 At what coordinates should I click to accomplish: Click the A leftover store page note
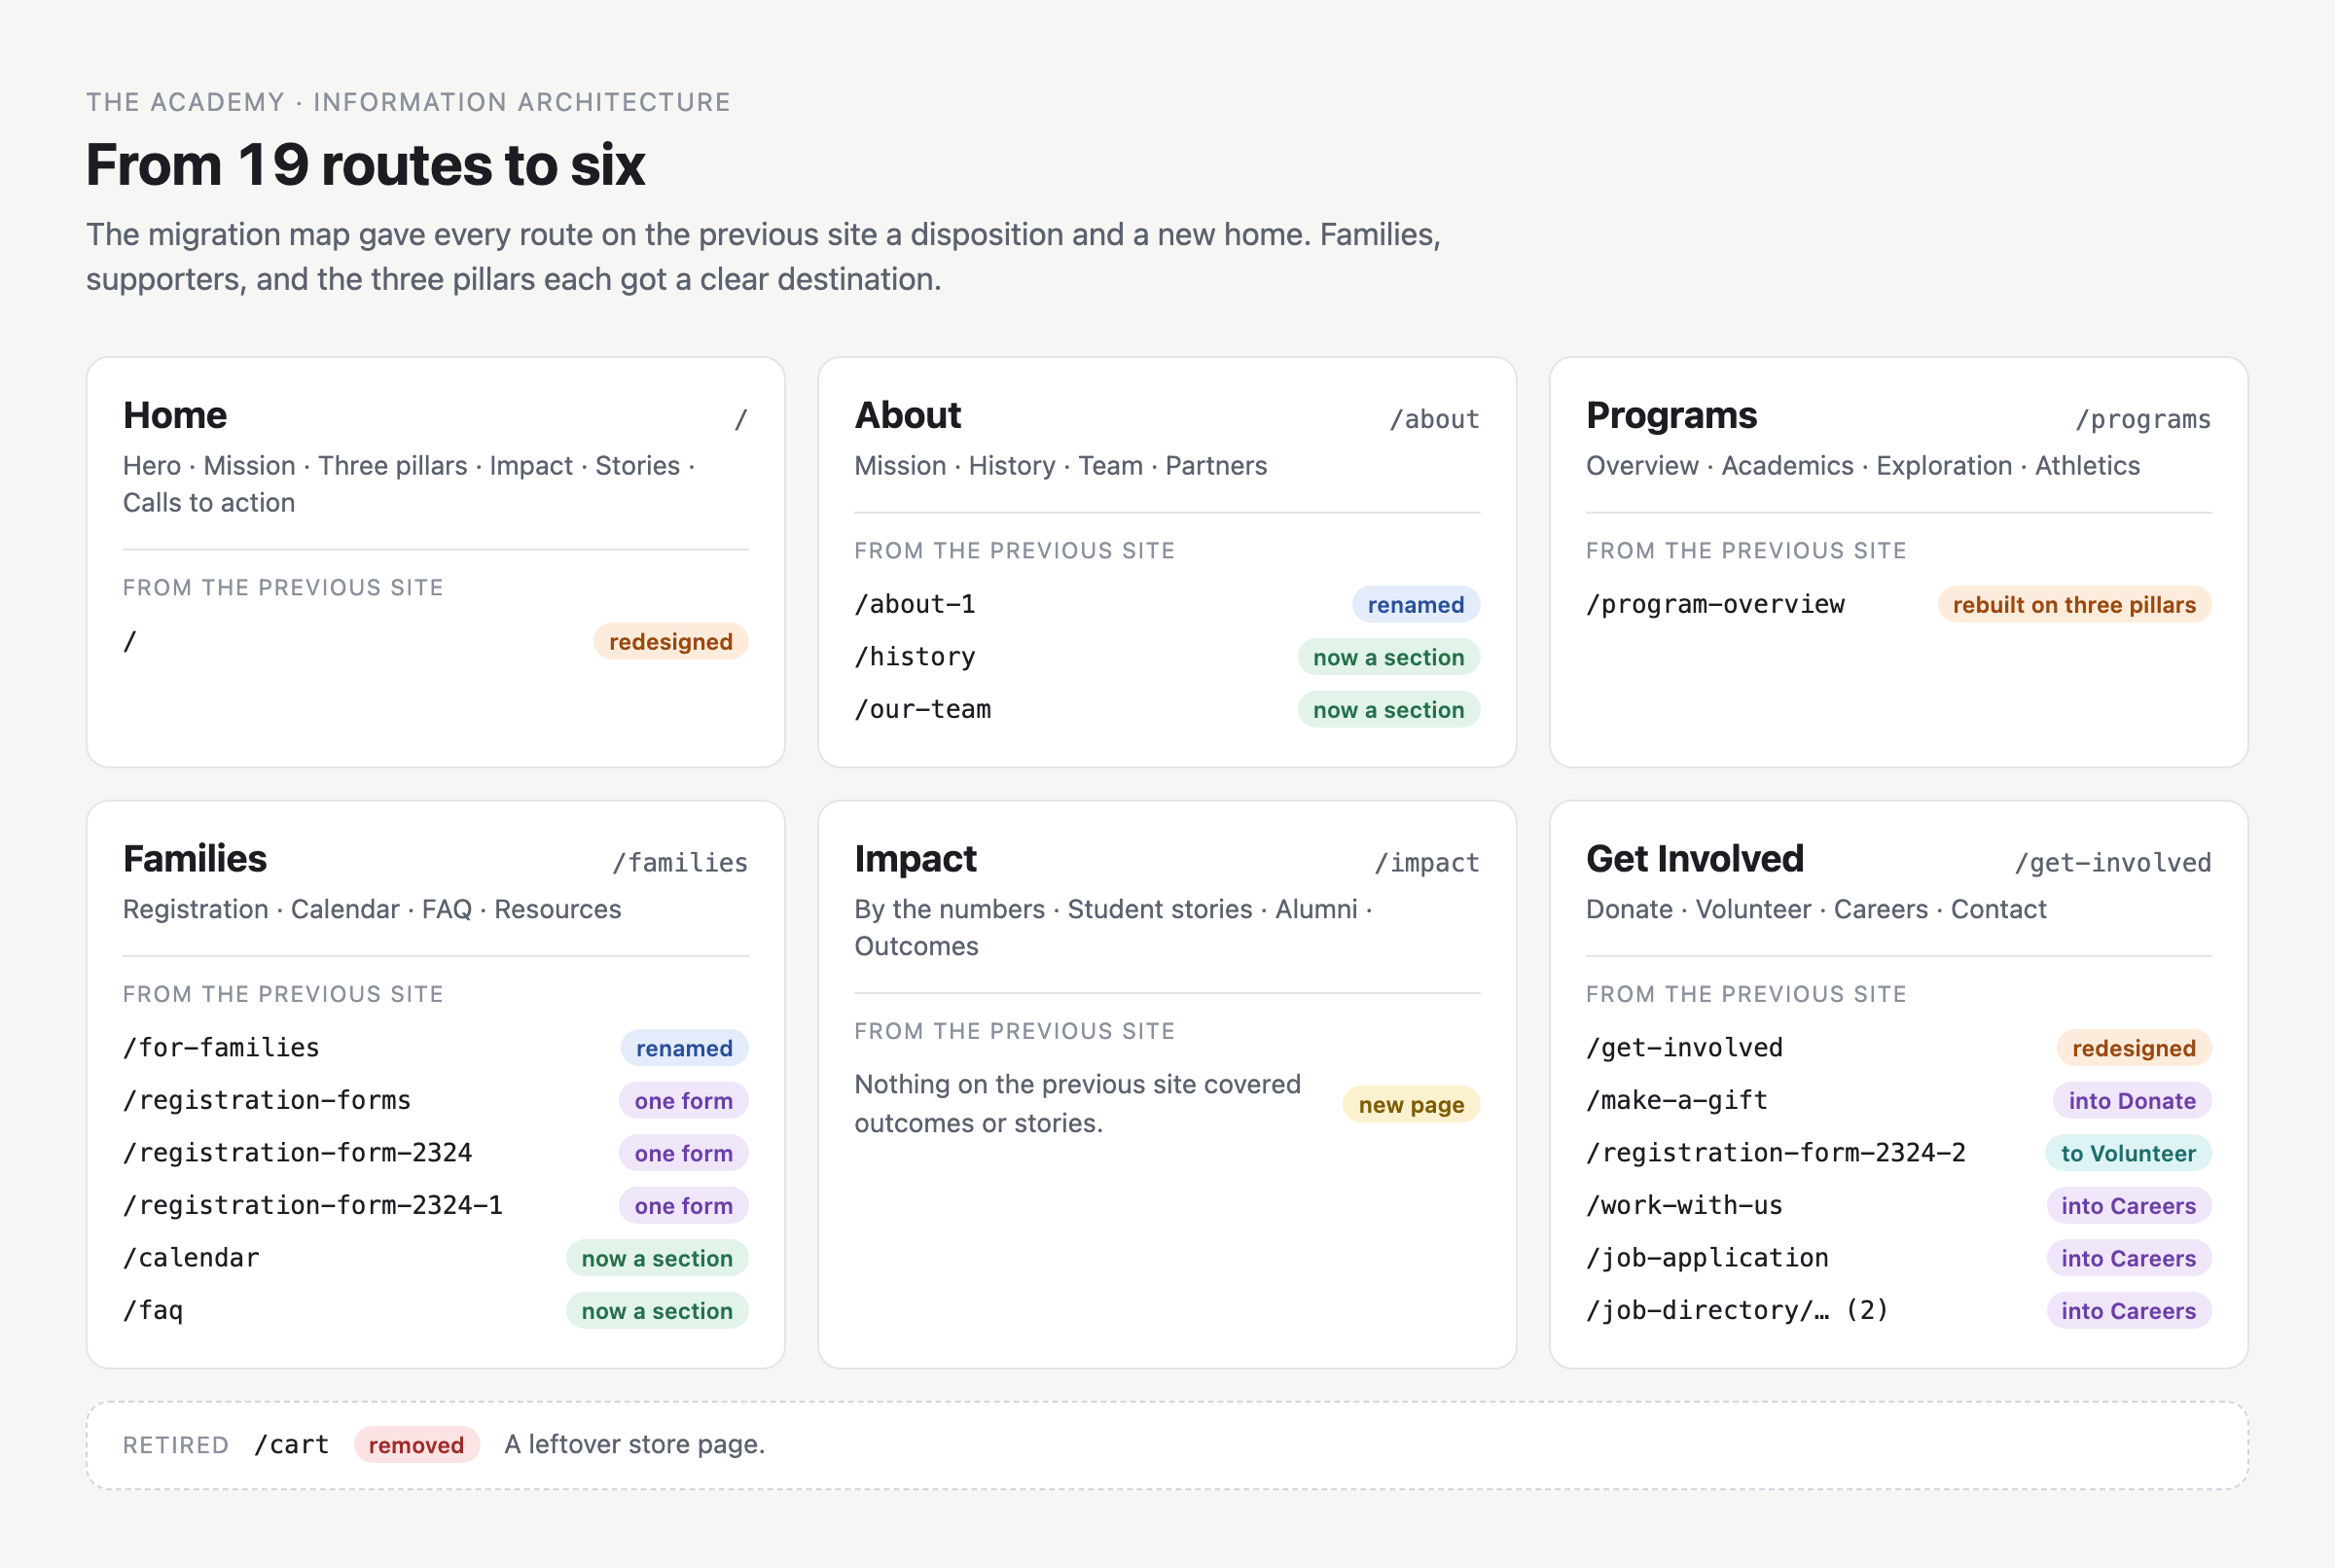click(635, 1444)
